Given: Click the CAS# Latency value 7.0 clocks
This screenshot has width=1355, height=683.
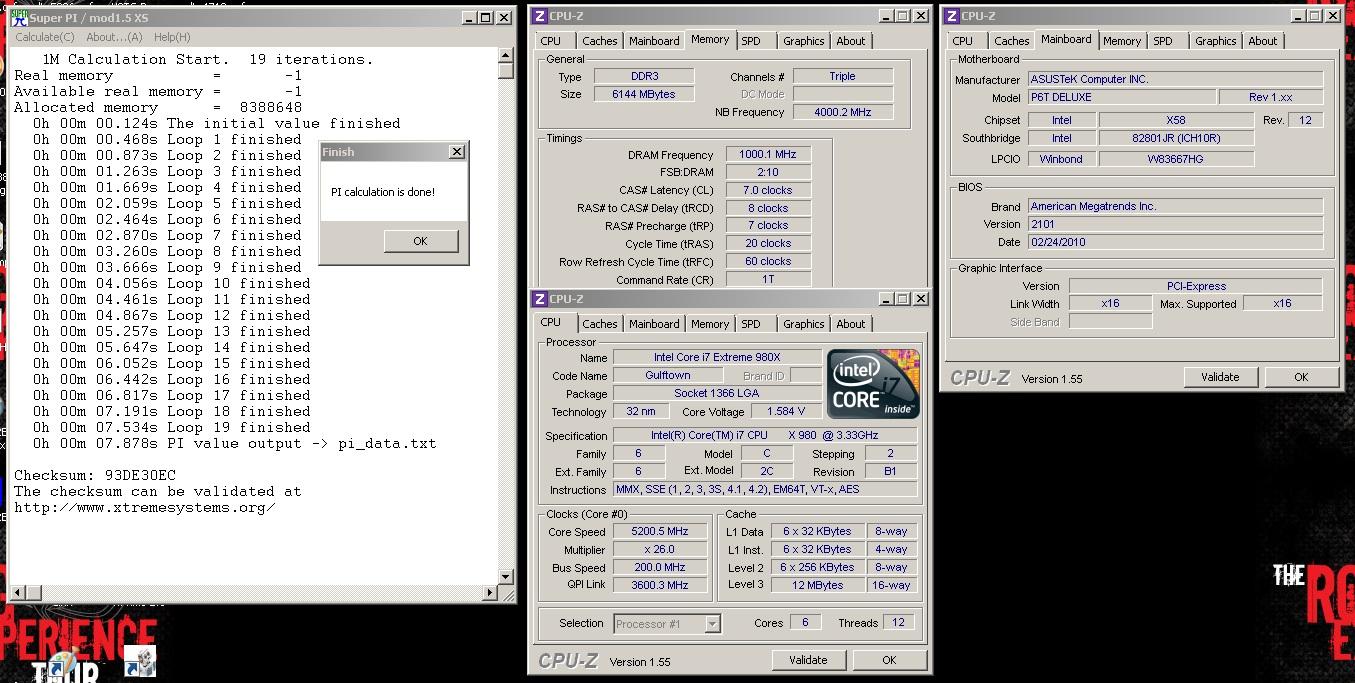Looking at the screenshot, I should coord(769,190).
